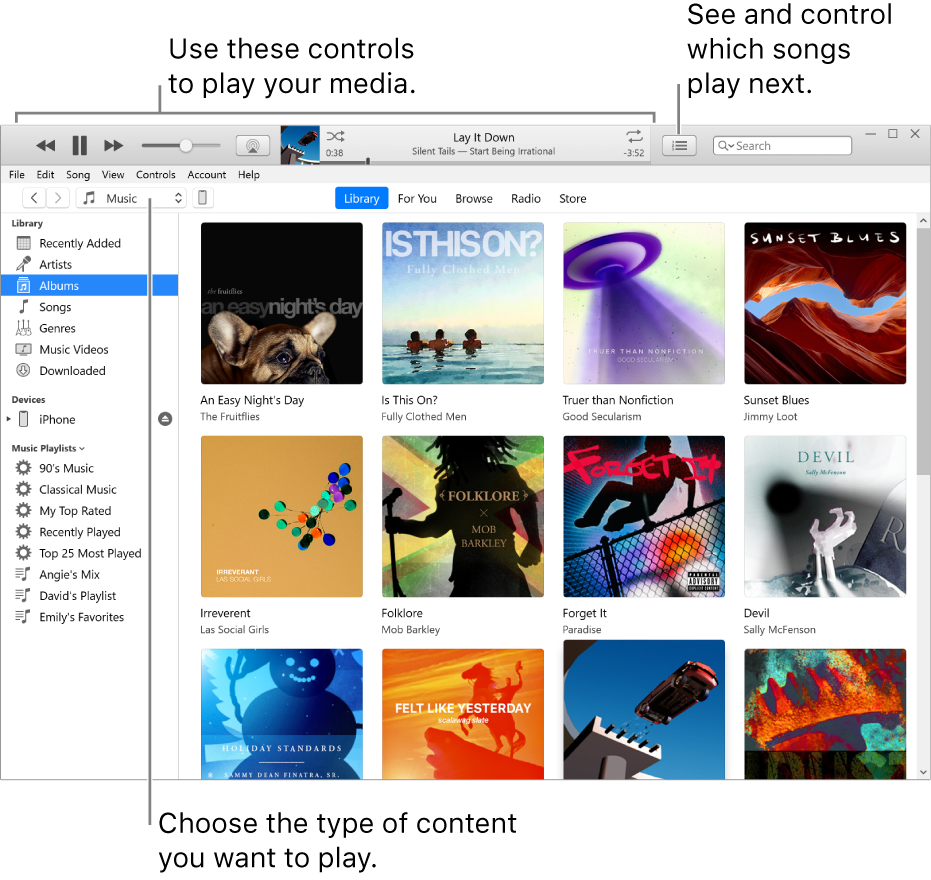This screenshot has height=880, width=931.
Task: Show the Up Next song list
Action: [x=680, y=146]
